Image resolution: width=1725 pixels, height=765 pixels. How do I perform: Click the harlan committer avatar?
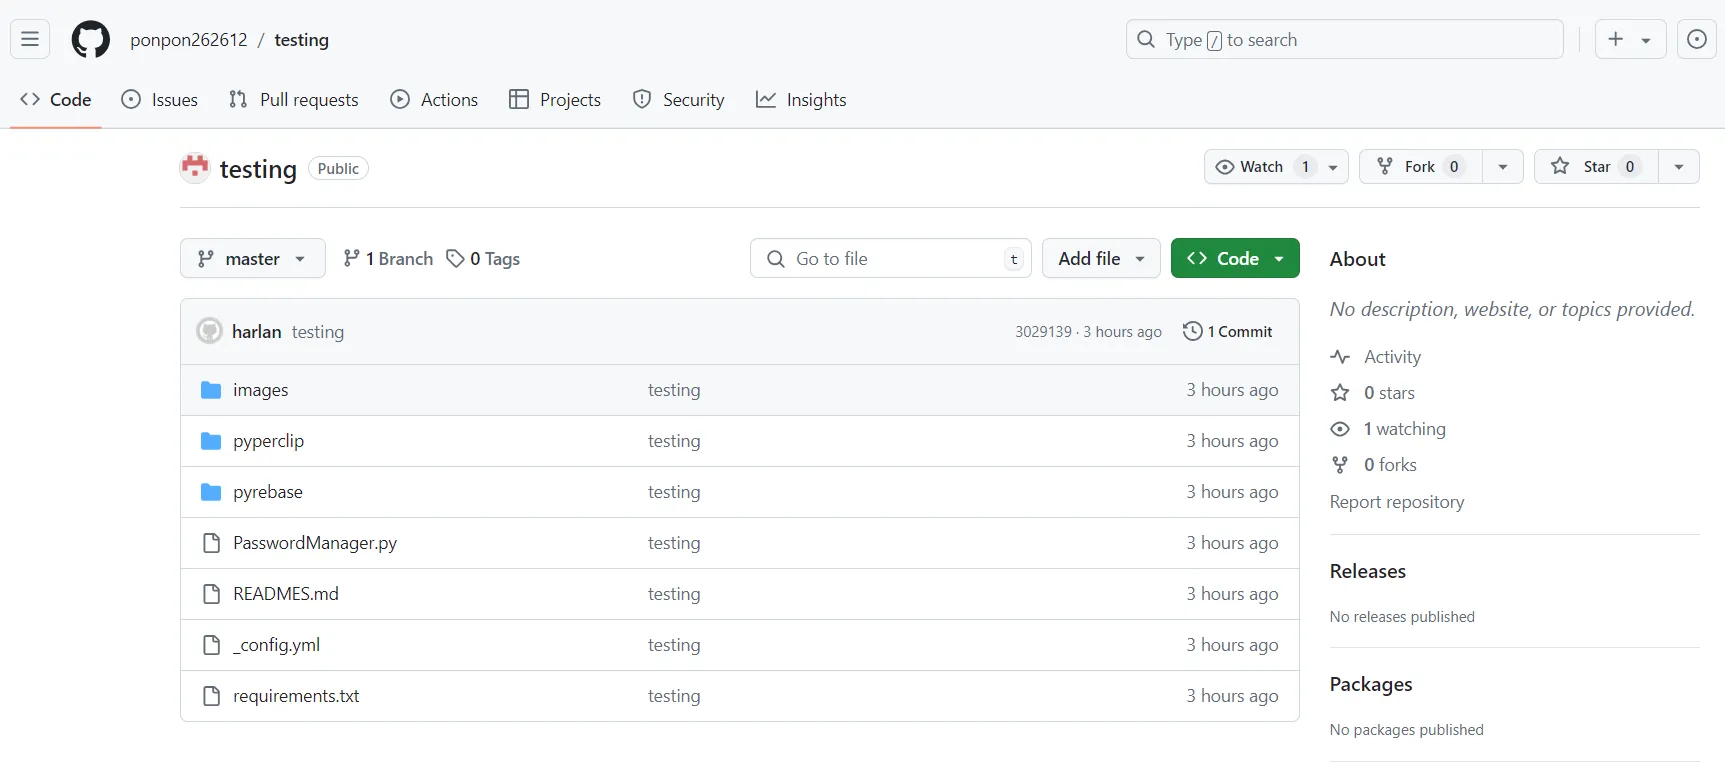coord(209,331)
